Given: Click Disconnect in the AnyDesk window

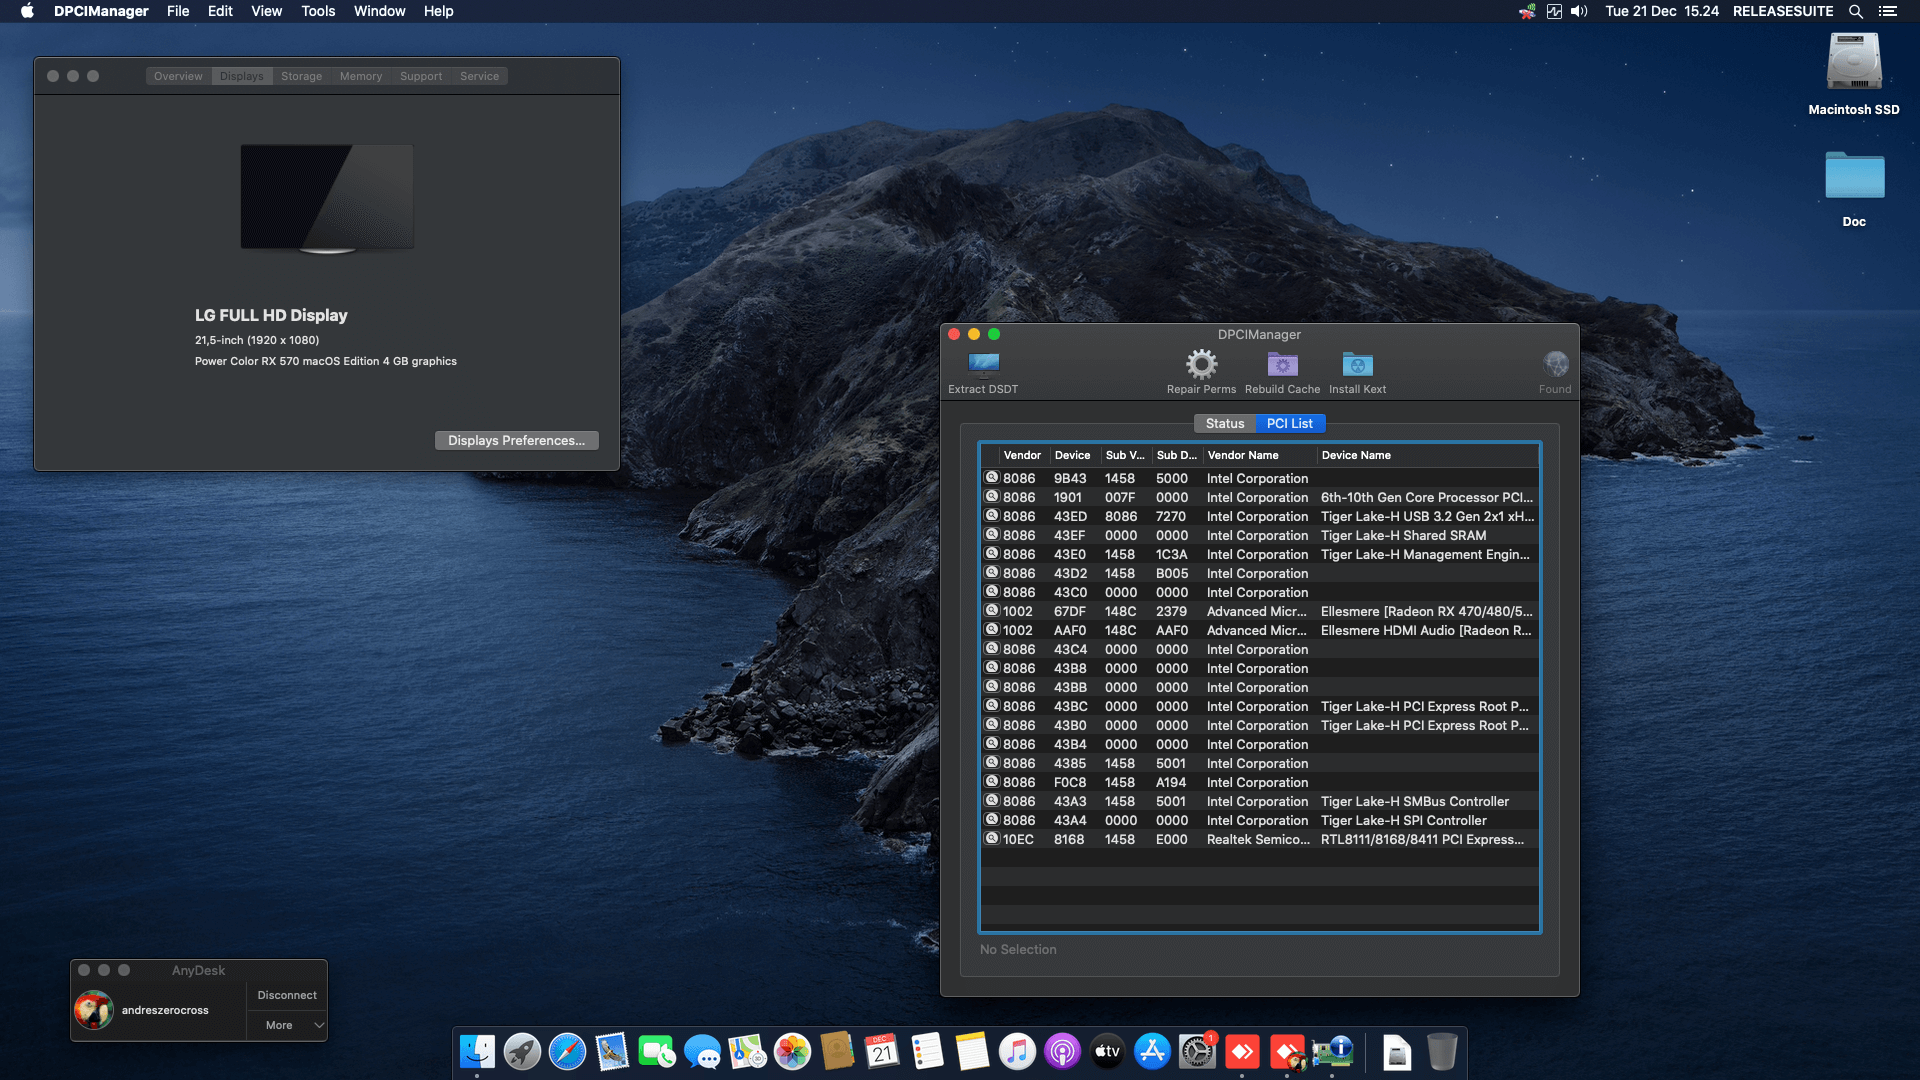Looking at the screenshot, I should [287, 995].
